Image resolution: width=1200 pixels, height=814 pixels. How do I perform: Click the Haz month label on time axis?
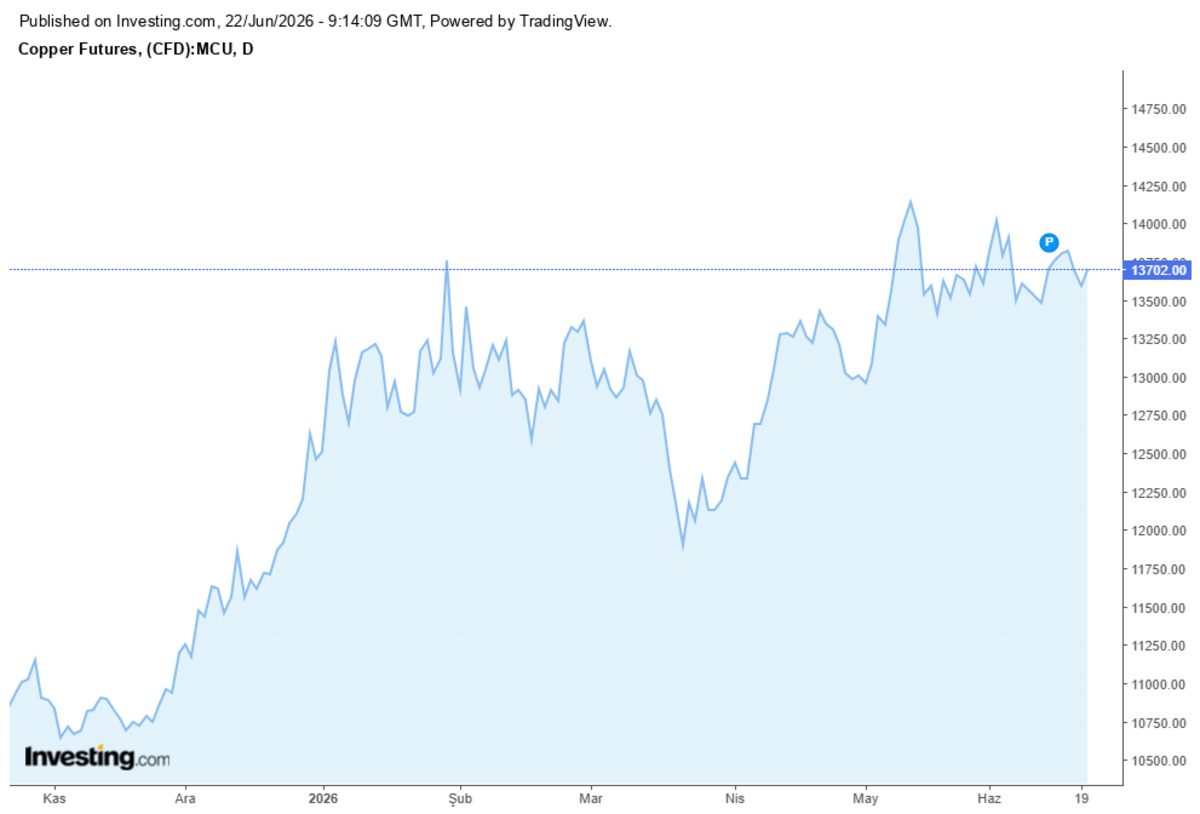(989, 799)
